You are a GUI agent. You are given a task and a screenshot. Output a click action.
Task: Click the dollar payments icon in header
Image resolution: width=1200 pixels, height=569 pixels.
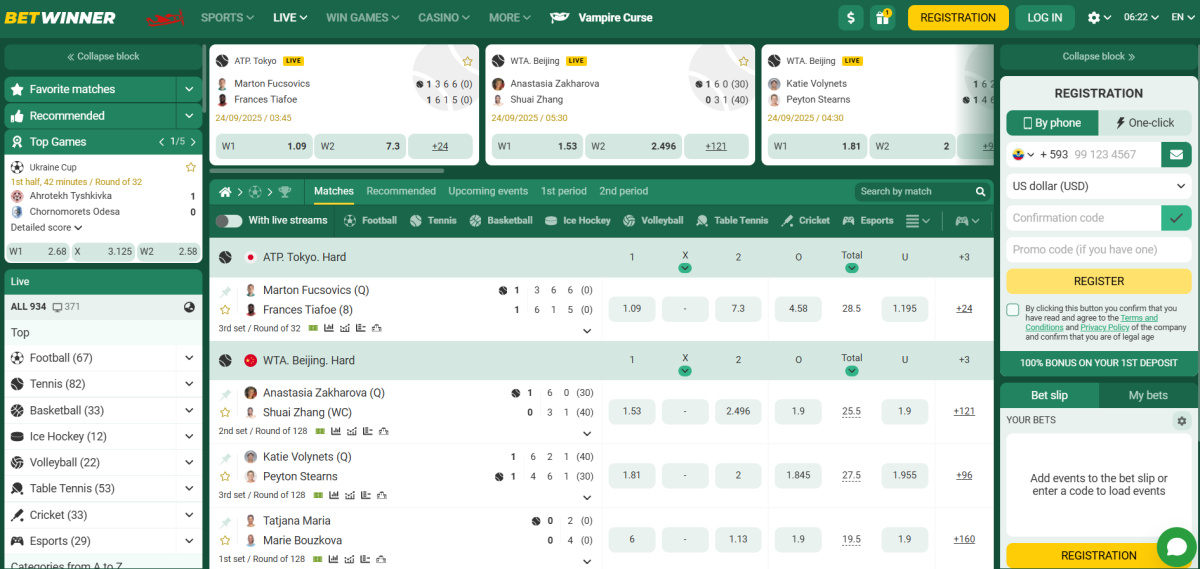[851, 17]
